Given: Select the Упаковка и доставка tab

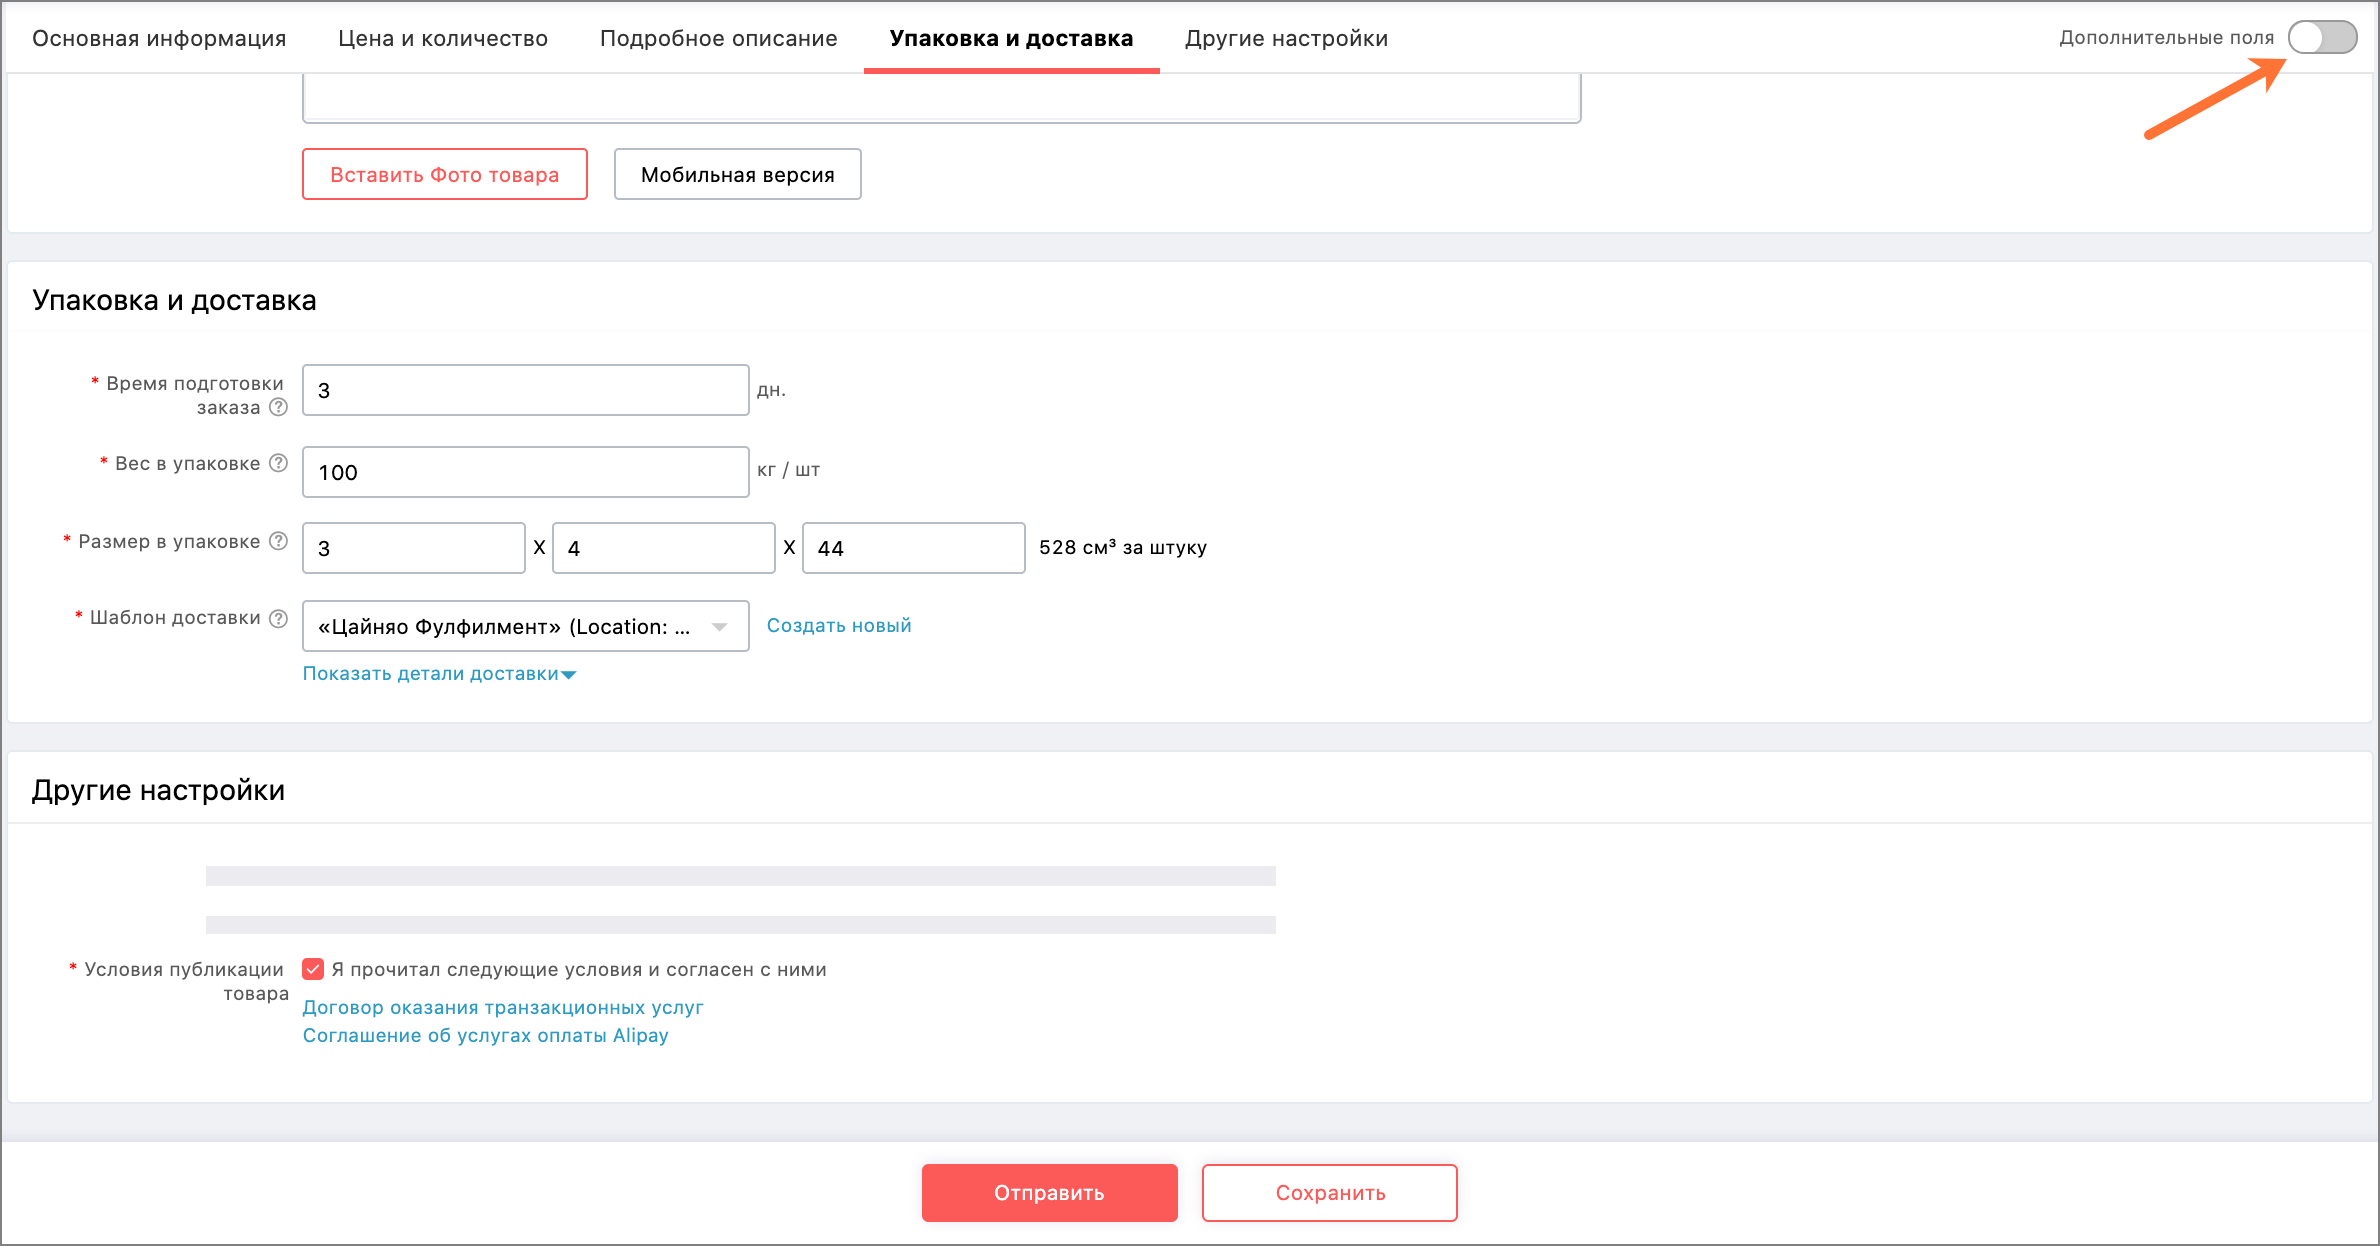Looking at the screenshot, I should [x=1011, y=38].
